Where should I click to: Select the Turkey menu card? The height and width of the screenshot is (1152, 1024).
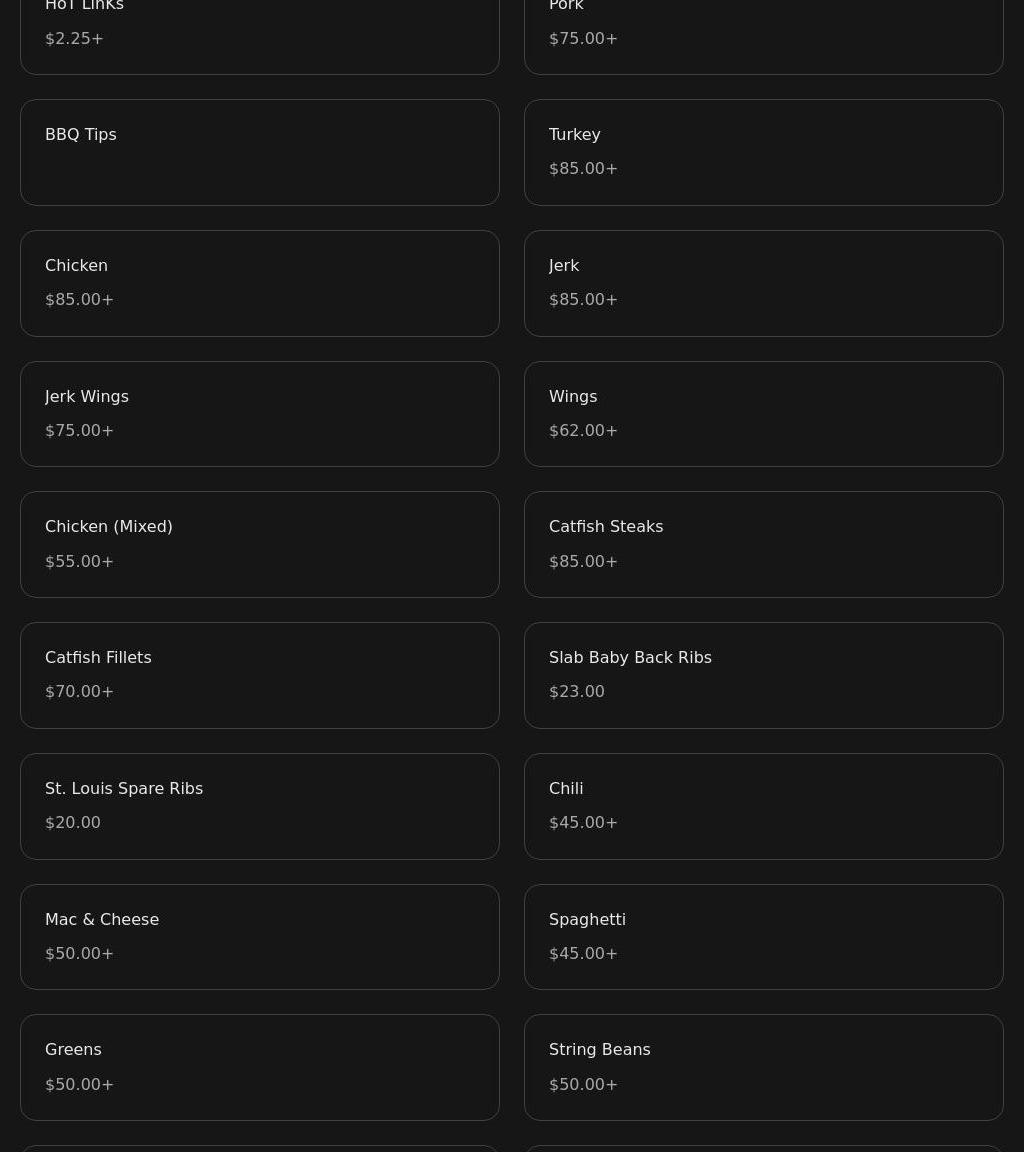tap(763, 152)
